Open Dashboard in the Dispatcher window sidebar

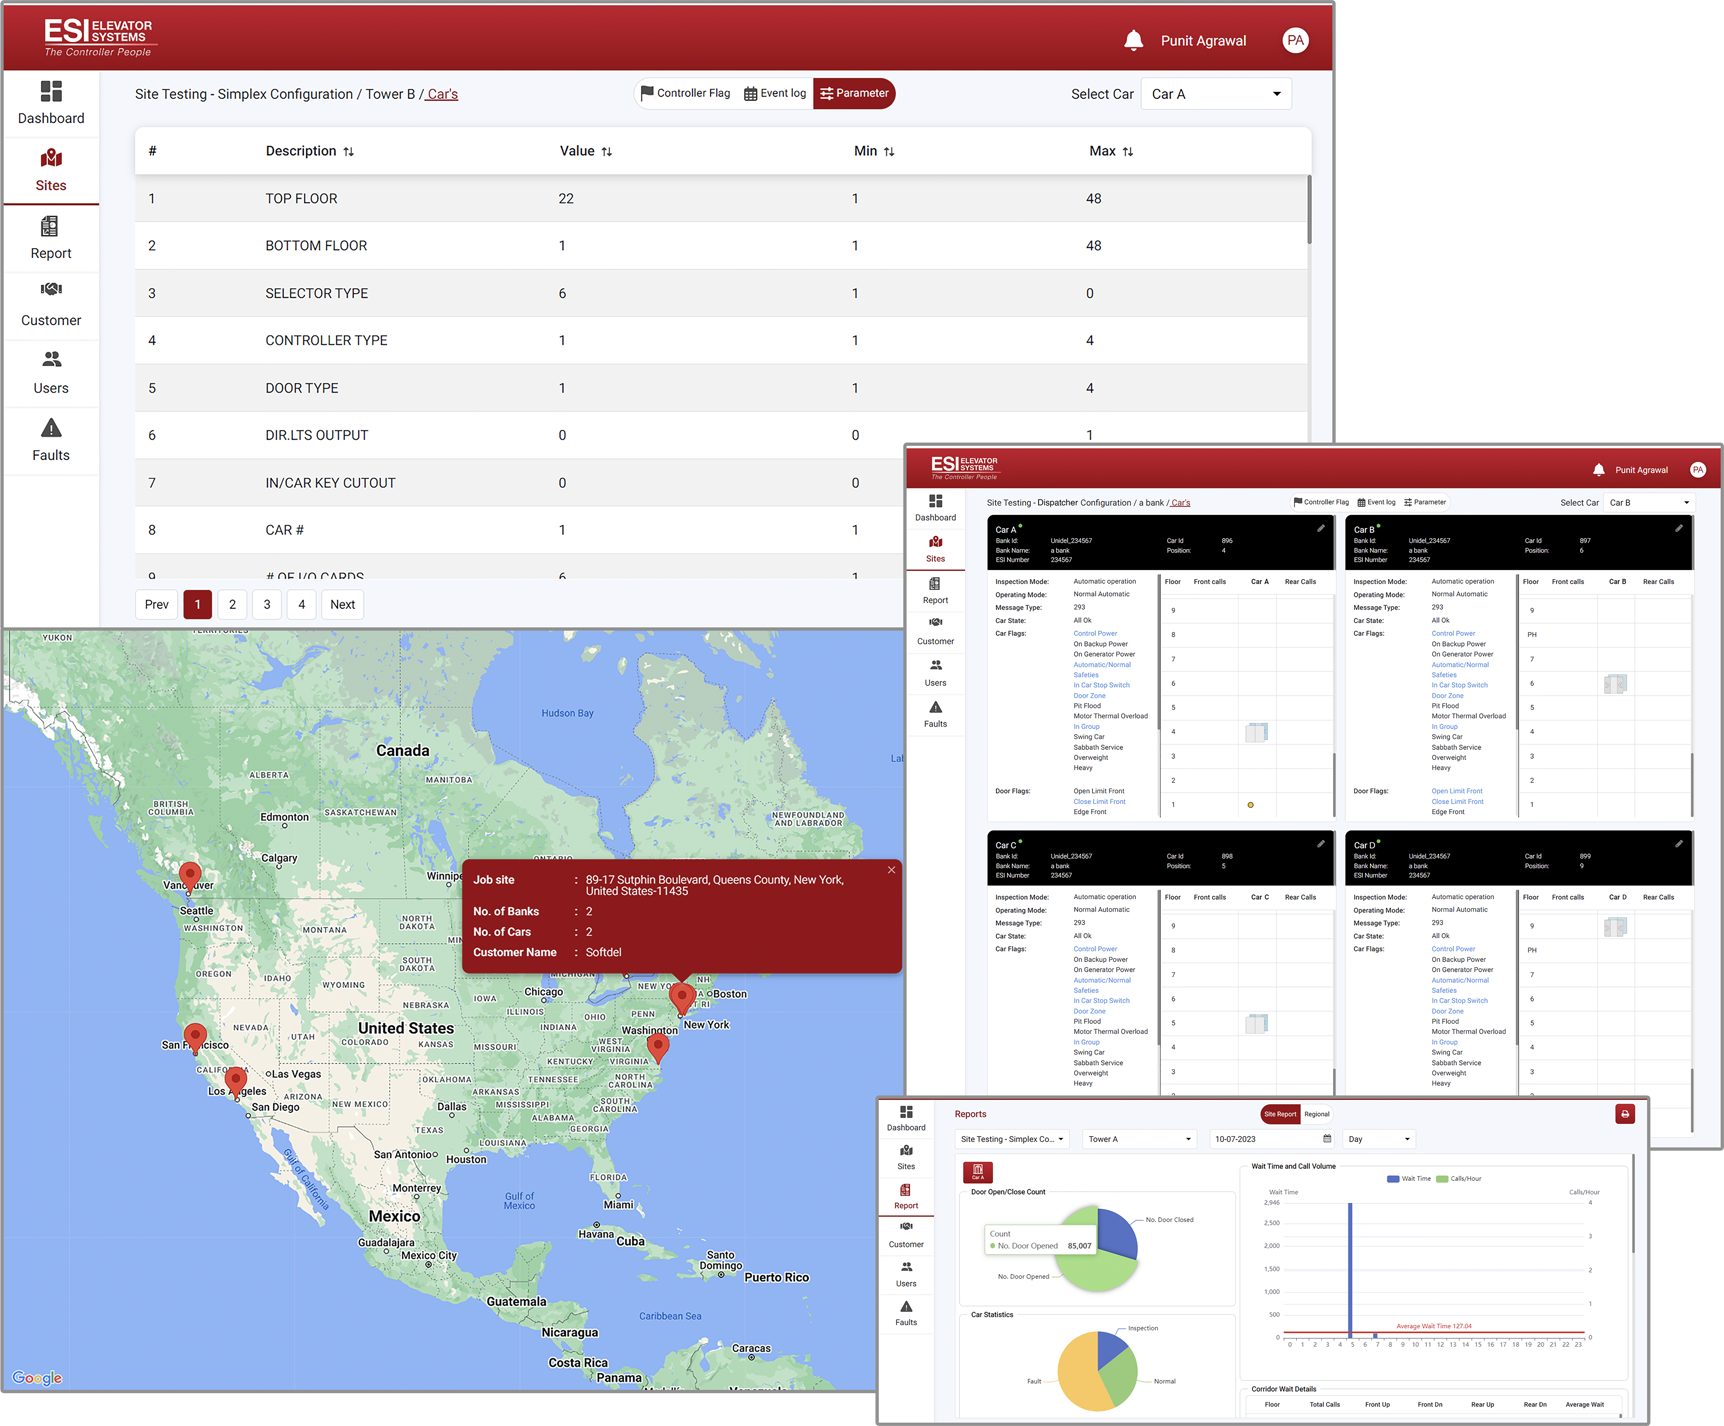(935, 508)
